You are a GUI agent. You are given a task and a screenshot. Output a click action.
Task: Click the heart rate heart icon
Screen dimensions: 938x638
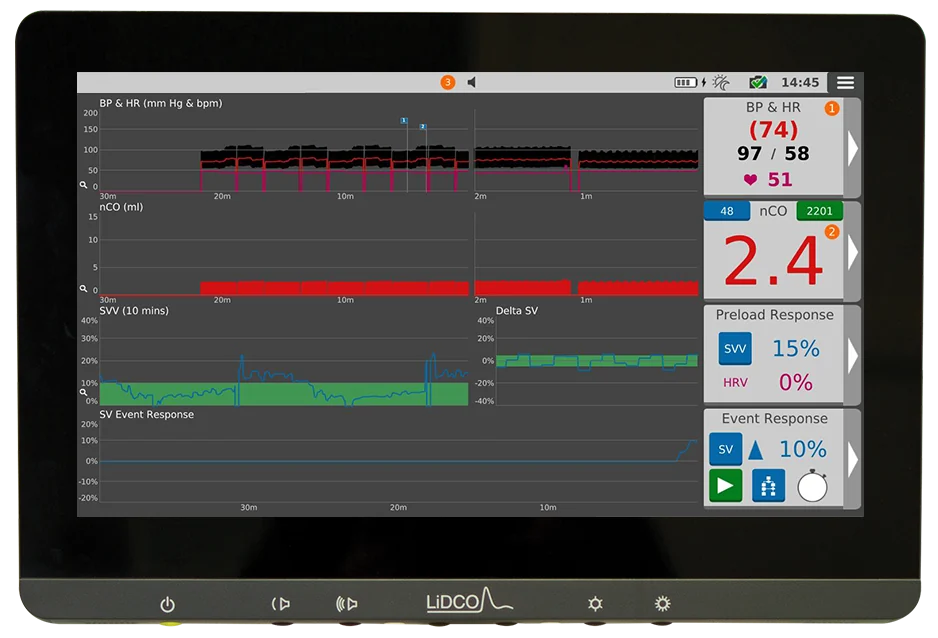click(750, 179)
